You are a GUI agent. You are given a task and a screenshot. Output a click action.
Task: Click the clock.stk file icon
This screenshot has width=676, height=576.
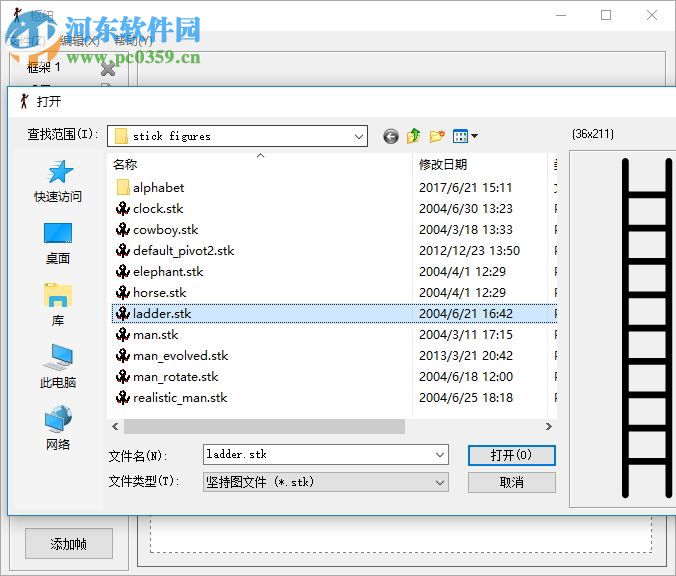pos(123,209)
